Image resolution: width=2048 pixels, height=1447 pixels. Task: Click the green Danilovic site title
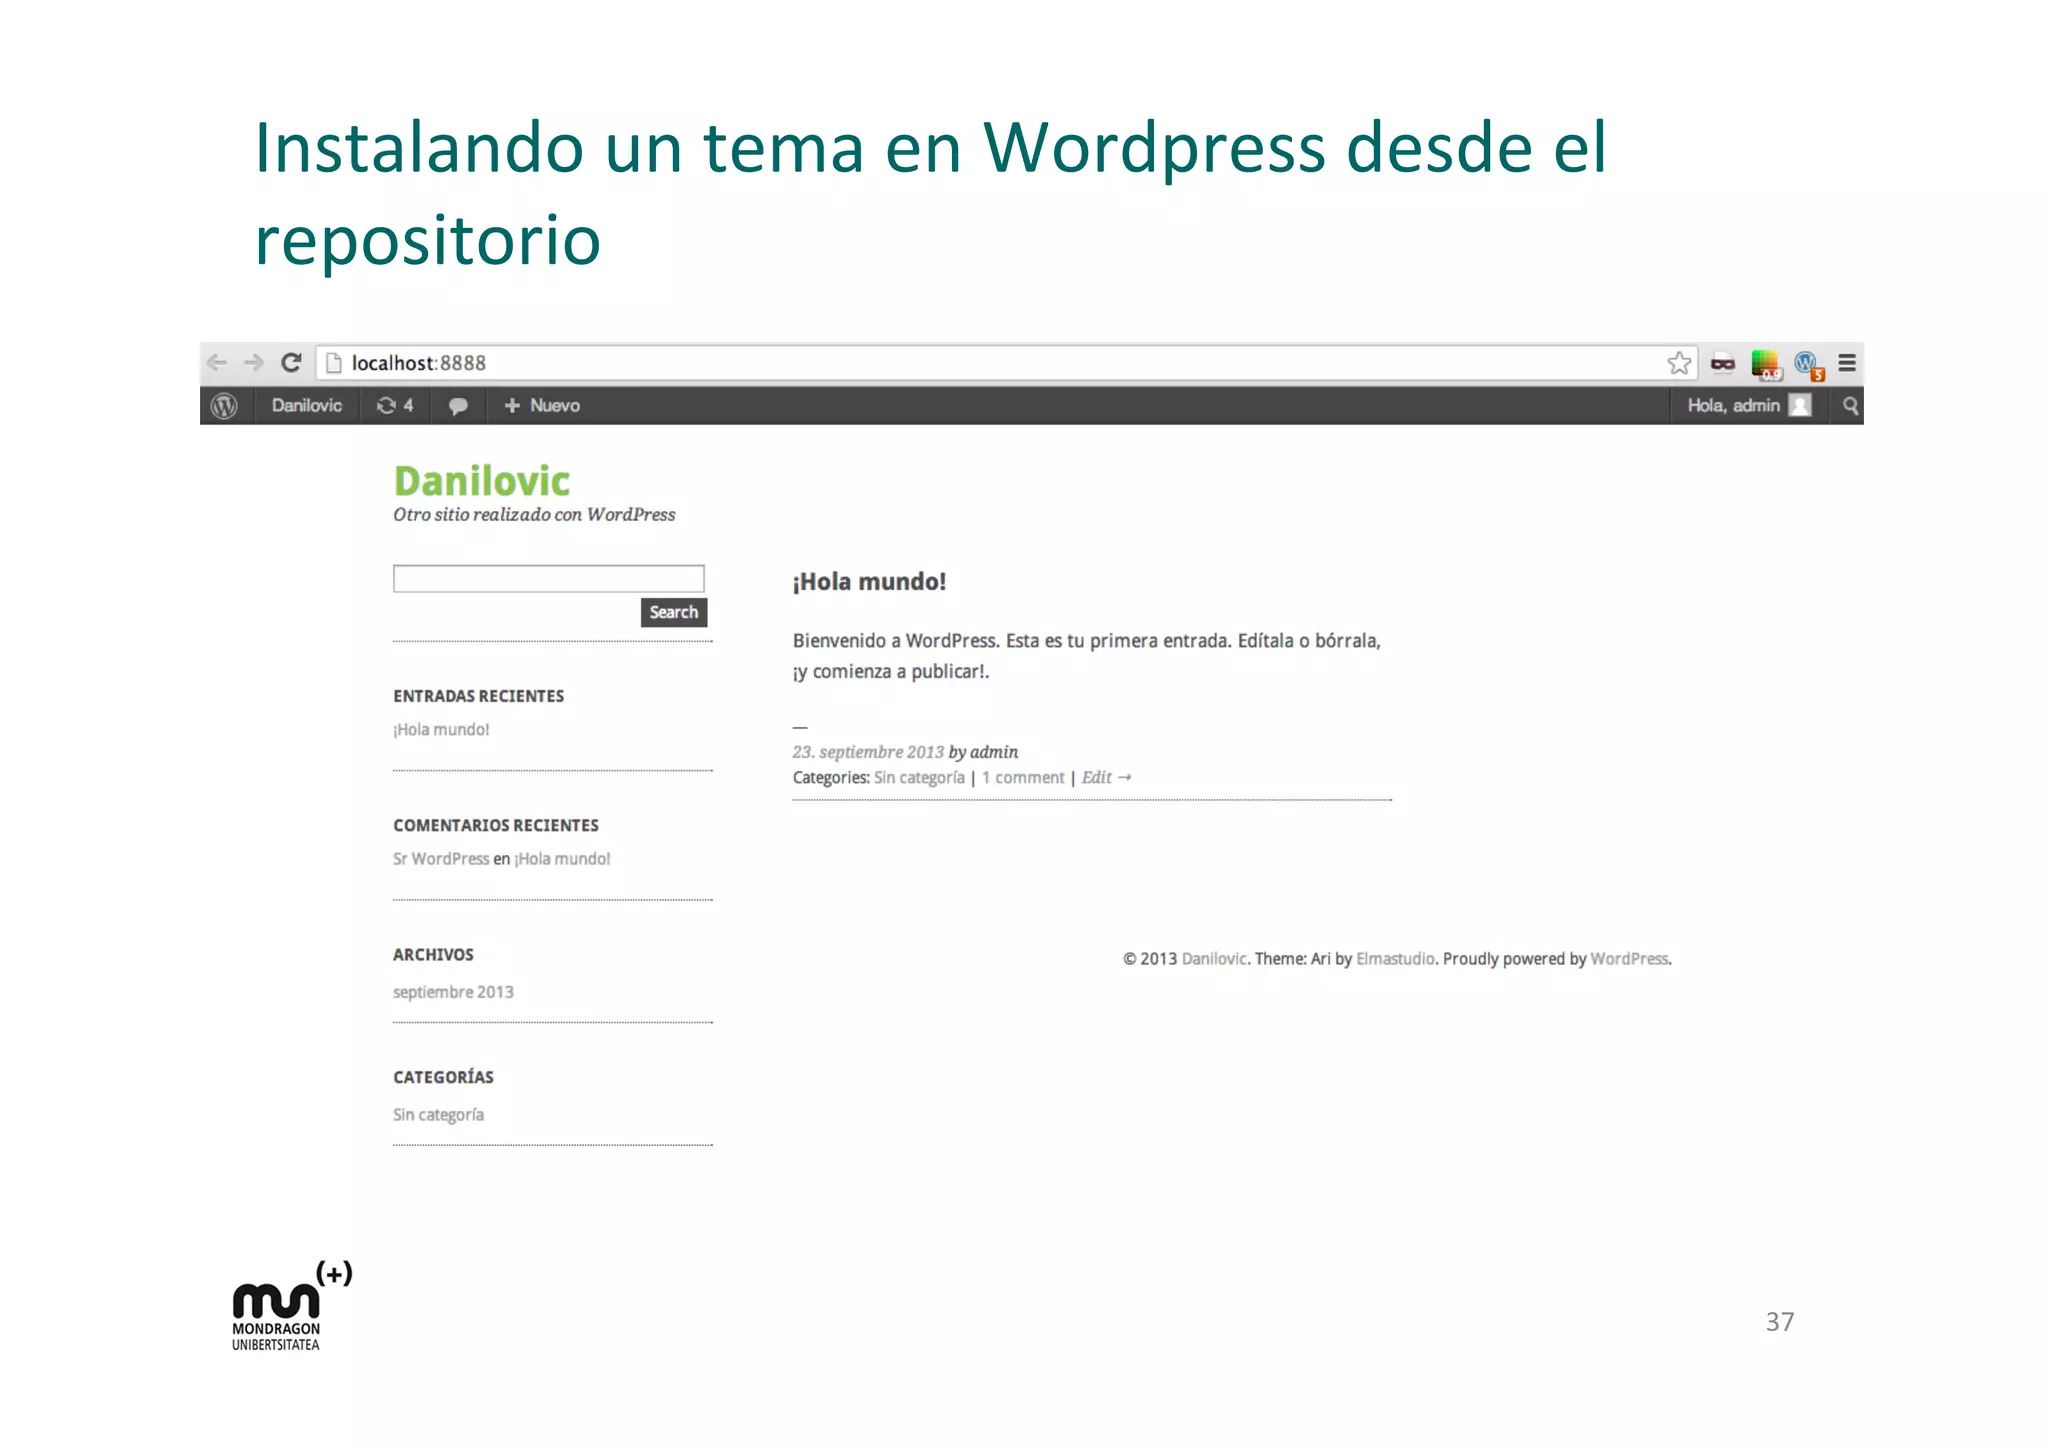(x=482, y=481)
